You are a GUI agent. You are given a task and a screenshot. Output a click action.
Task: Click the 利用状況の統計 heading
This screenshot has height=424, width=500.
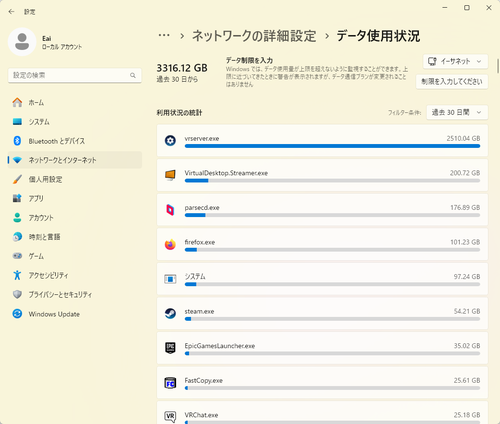click(x=179, y=113)
